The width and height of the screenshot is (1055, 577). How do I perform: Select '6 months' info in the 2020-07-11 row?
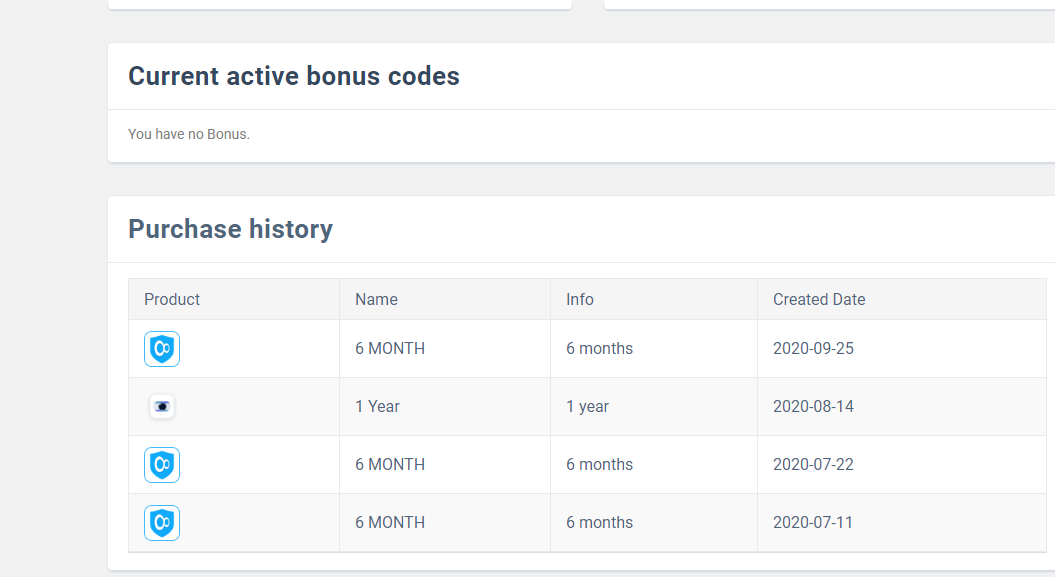click(x=599, y=523)
